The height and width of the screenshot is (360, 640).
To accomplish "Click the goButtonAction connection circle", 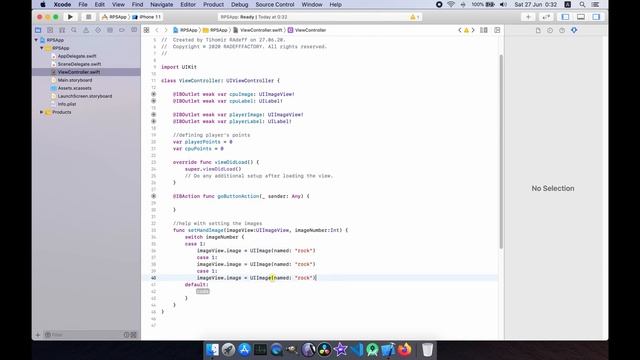I will (x=153, y=196).
